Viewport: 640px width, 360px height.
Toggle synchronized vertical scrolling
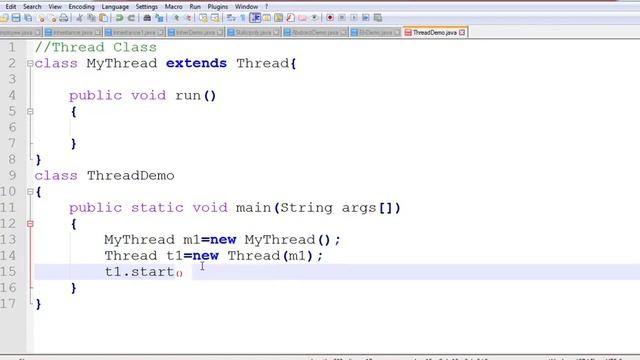point(203,18)
